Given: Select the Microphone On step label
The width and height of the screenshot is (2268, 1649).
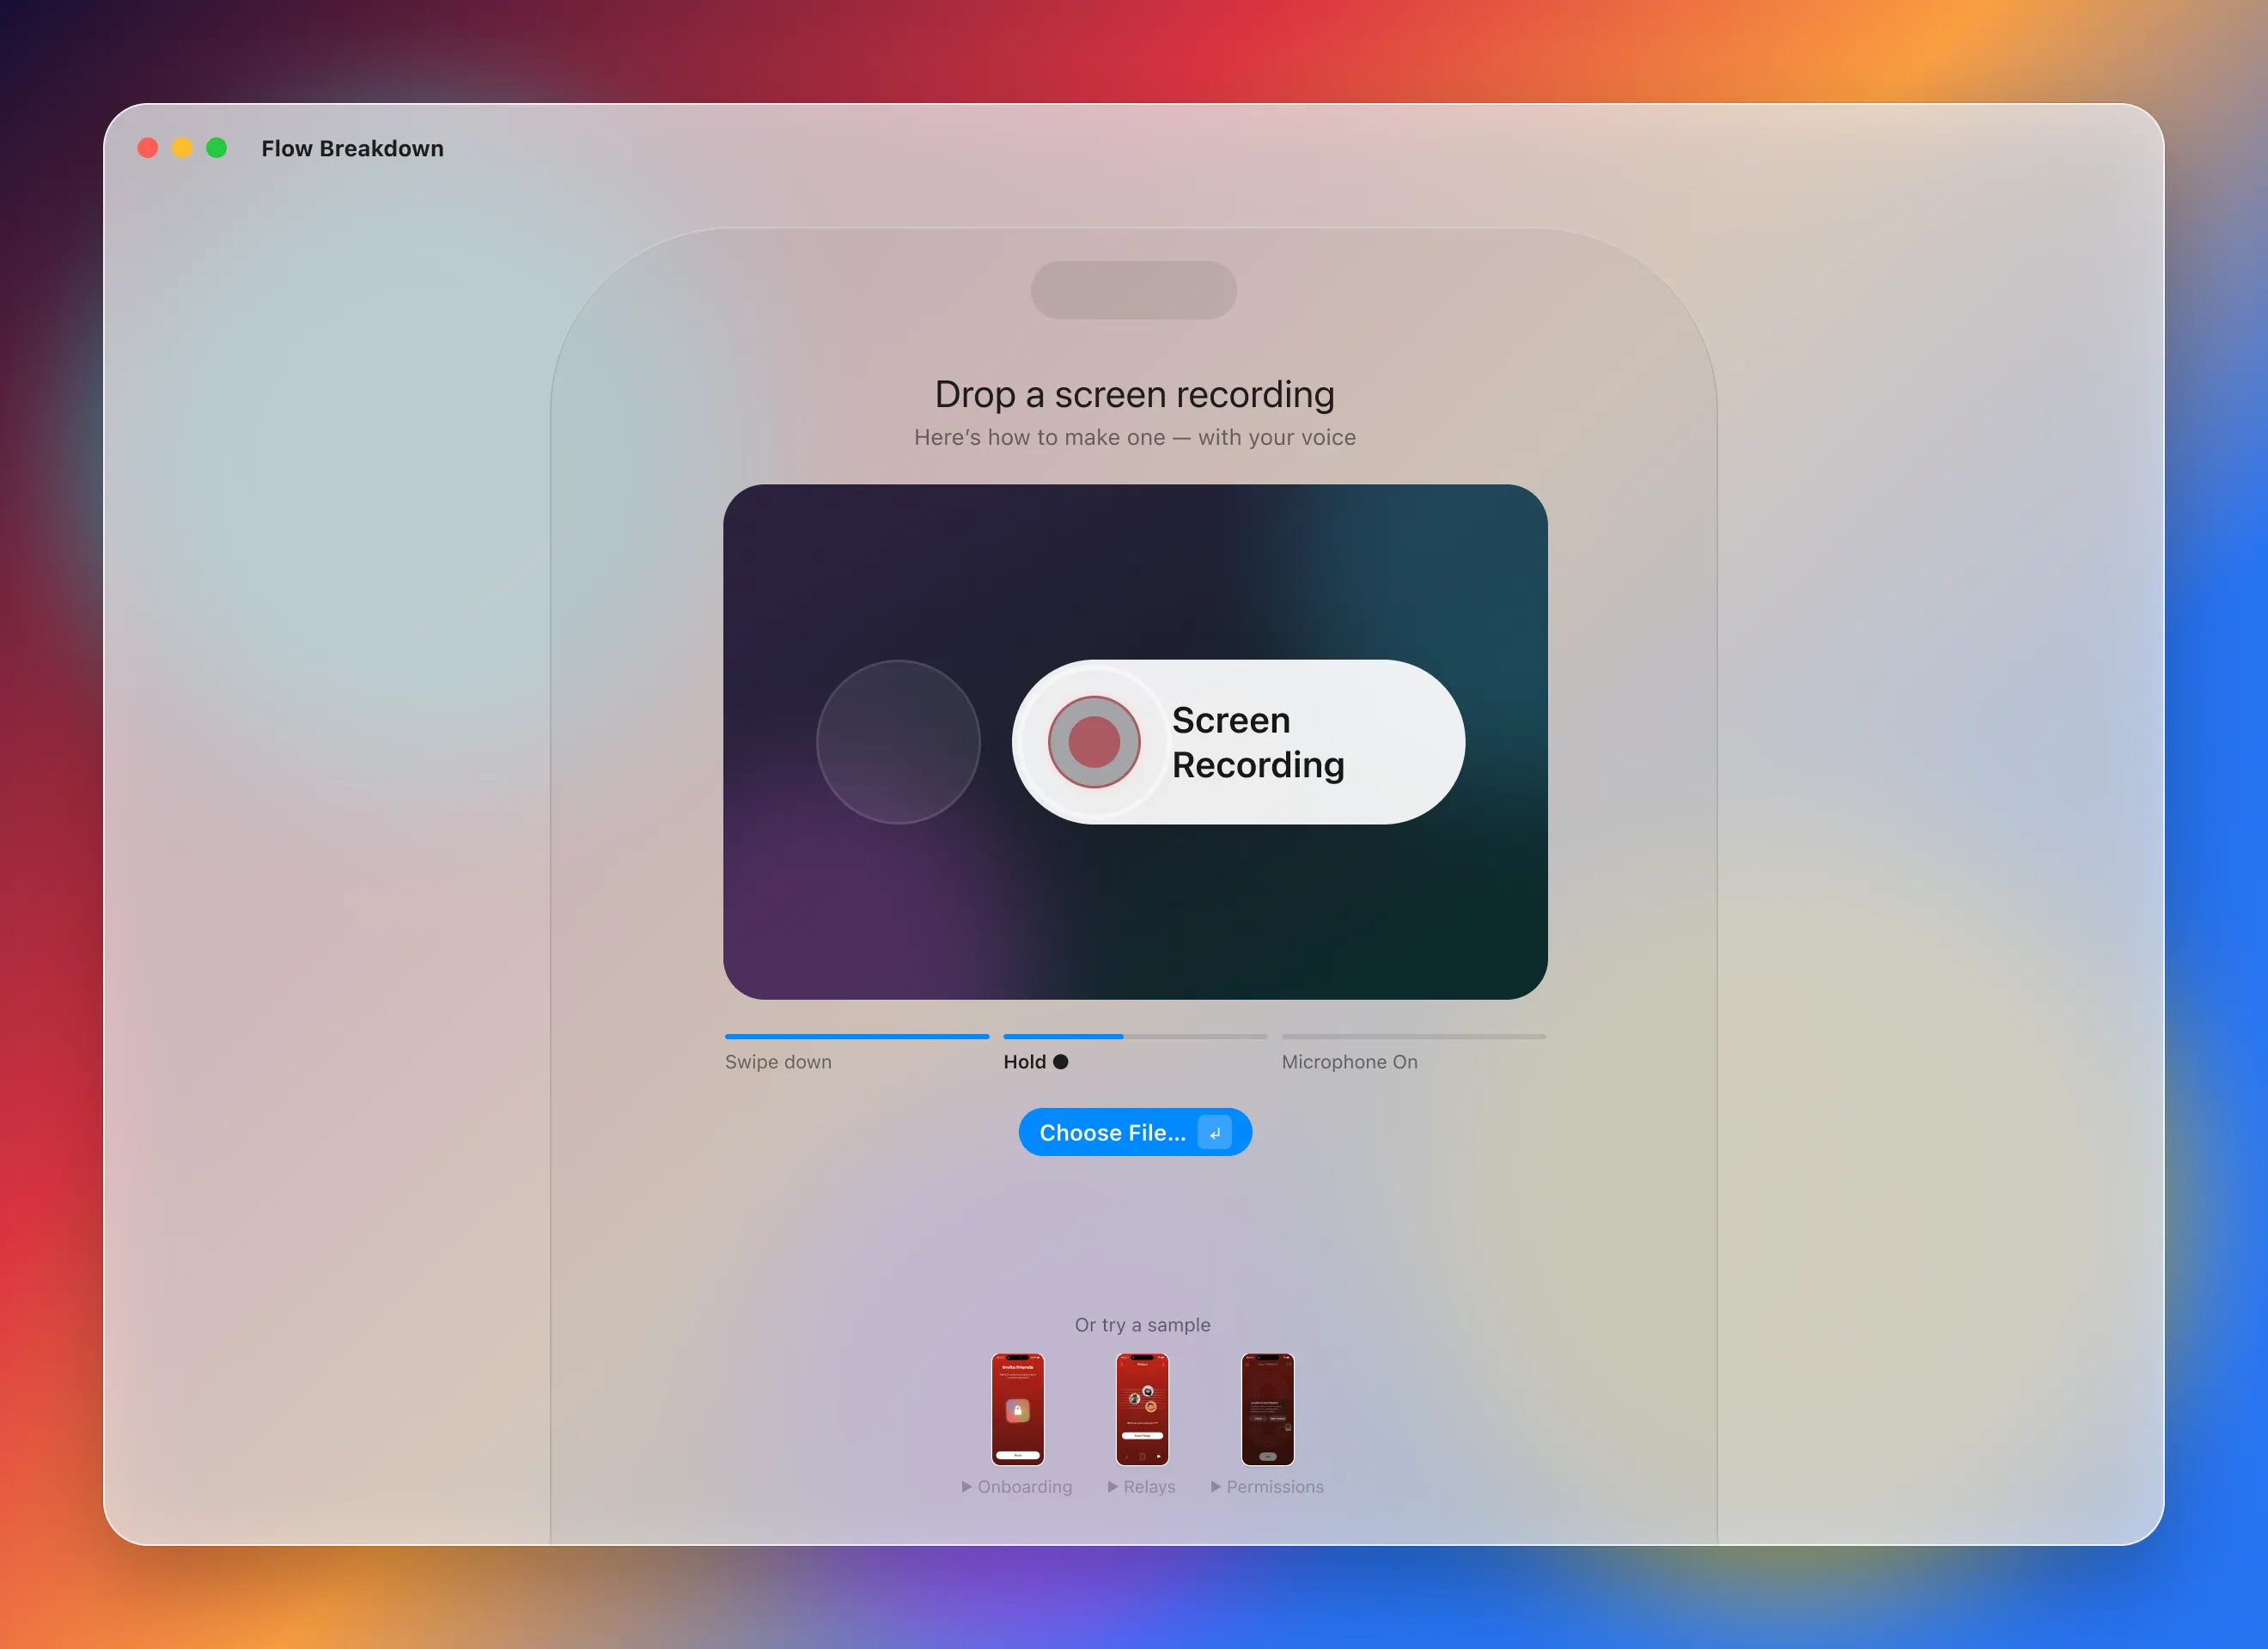Looking at the screenshot, I should coord(1350,1062).
